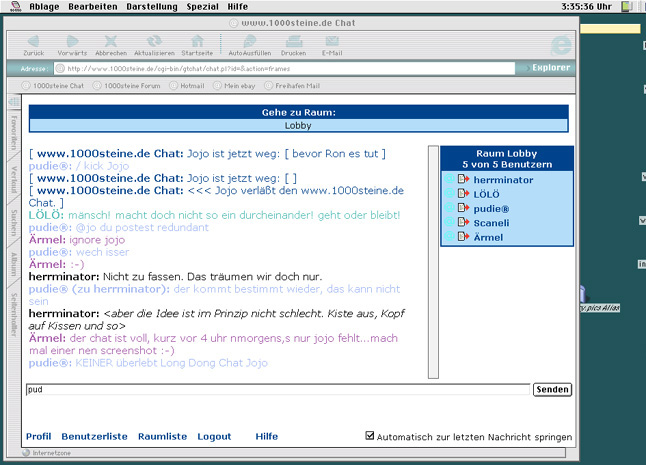This screenshot has height=465, width=646.
Task: Click the Abbrechen stop icon
Action: pos(110,41)
